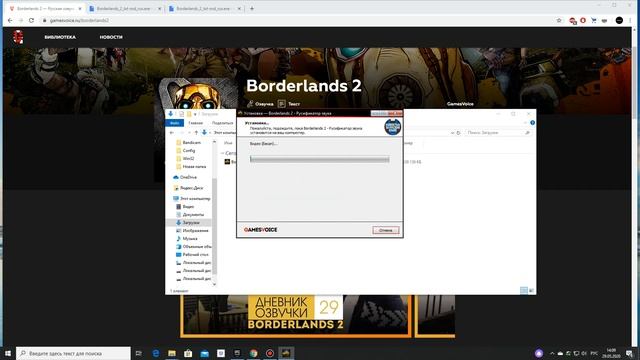Open the Поделиться ribbon tab in Explorer

(x=222, y=123)
